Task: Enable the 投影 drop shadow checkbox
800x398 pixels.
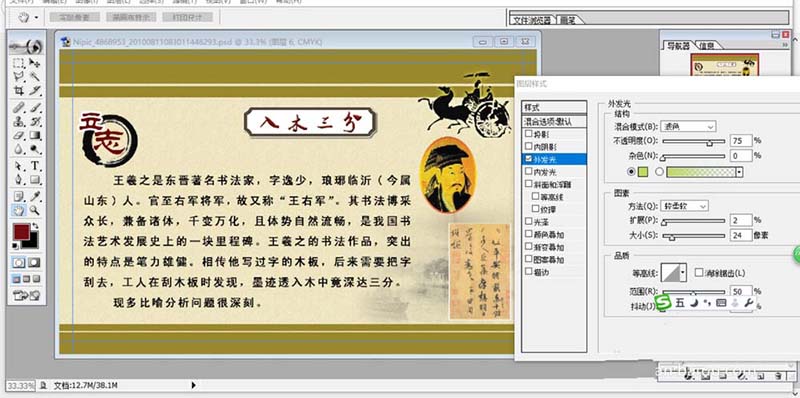Action: (529, 134)
